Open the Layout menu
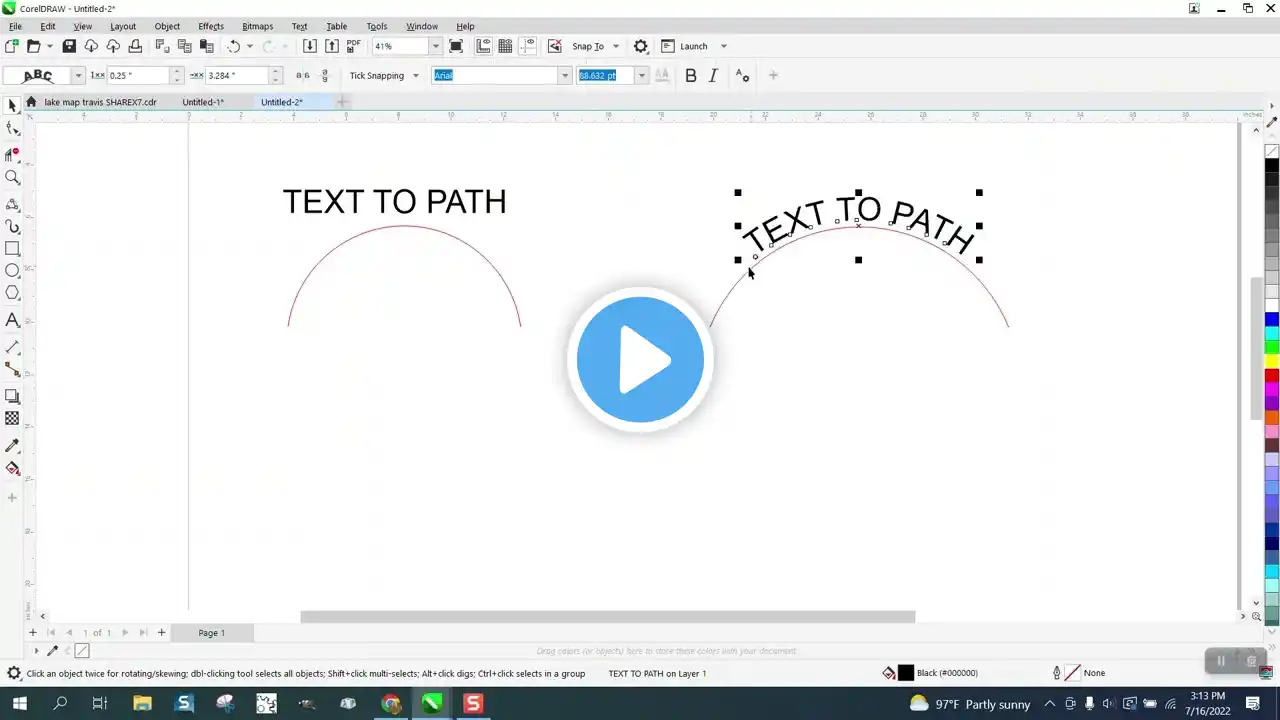 click(123, 26)
